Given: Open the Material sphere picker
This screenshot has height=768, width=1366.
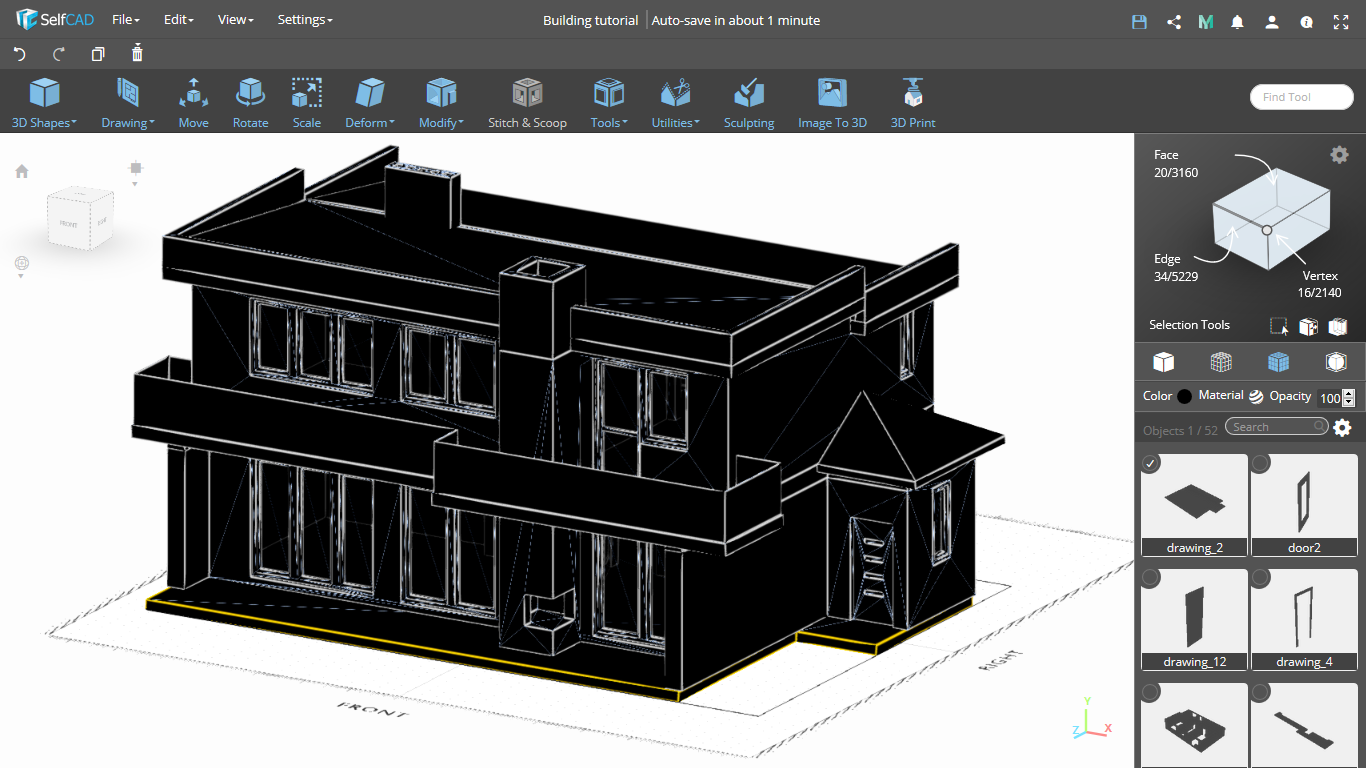Looking at the screenshot, I should pos(1256,396).
